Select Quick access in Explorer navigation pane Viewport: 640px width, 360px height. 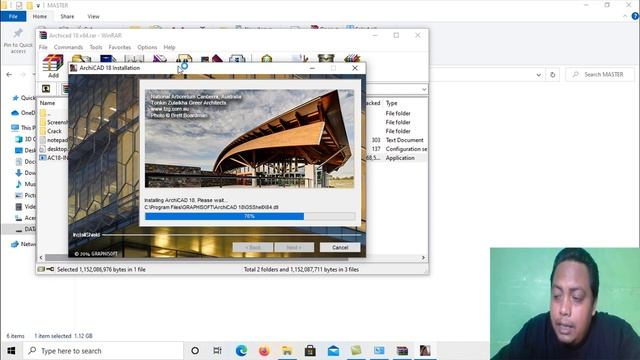click(24, 98)
